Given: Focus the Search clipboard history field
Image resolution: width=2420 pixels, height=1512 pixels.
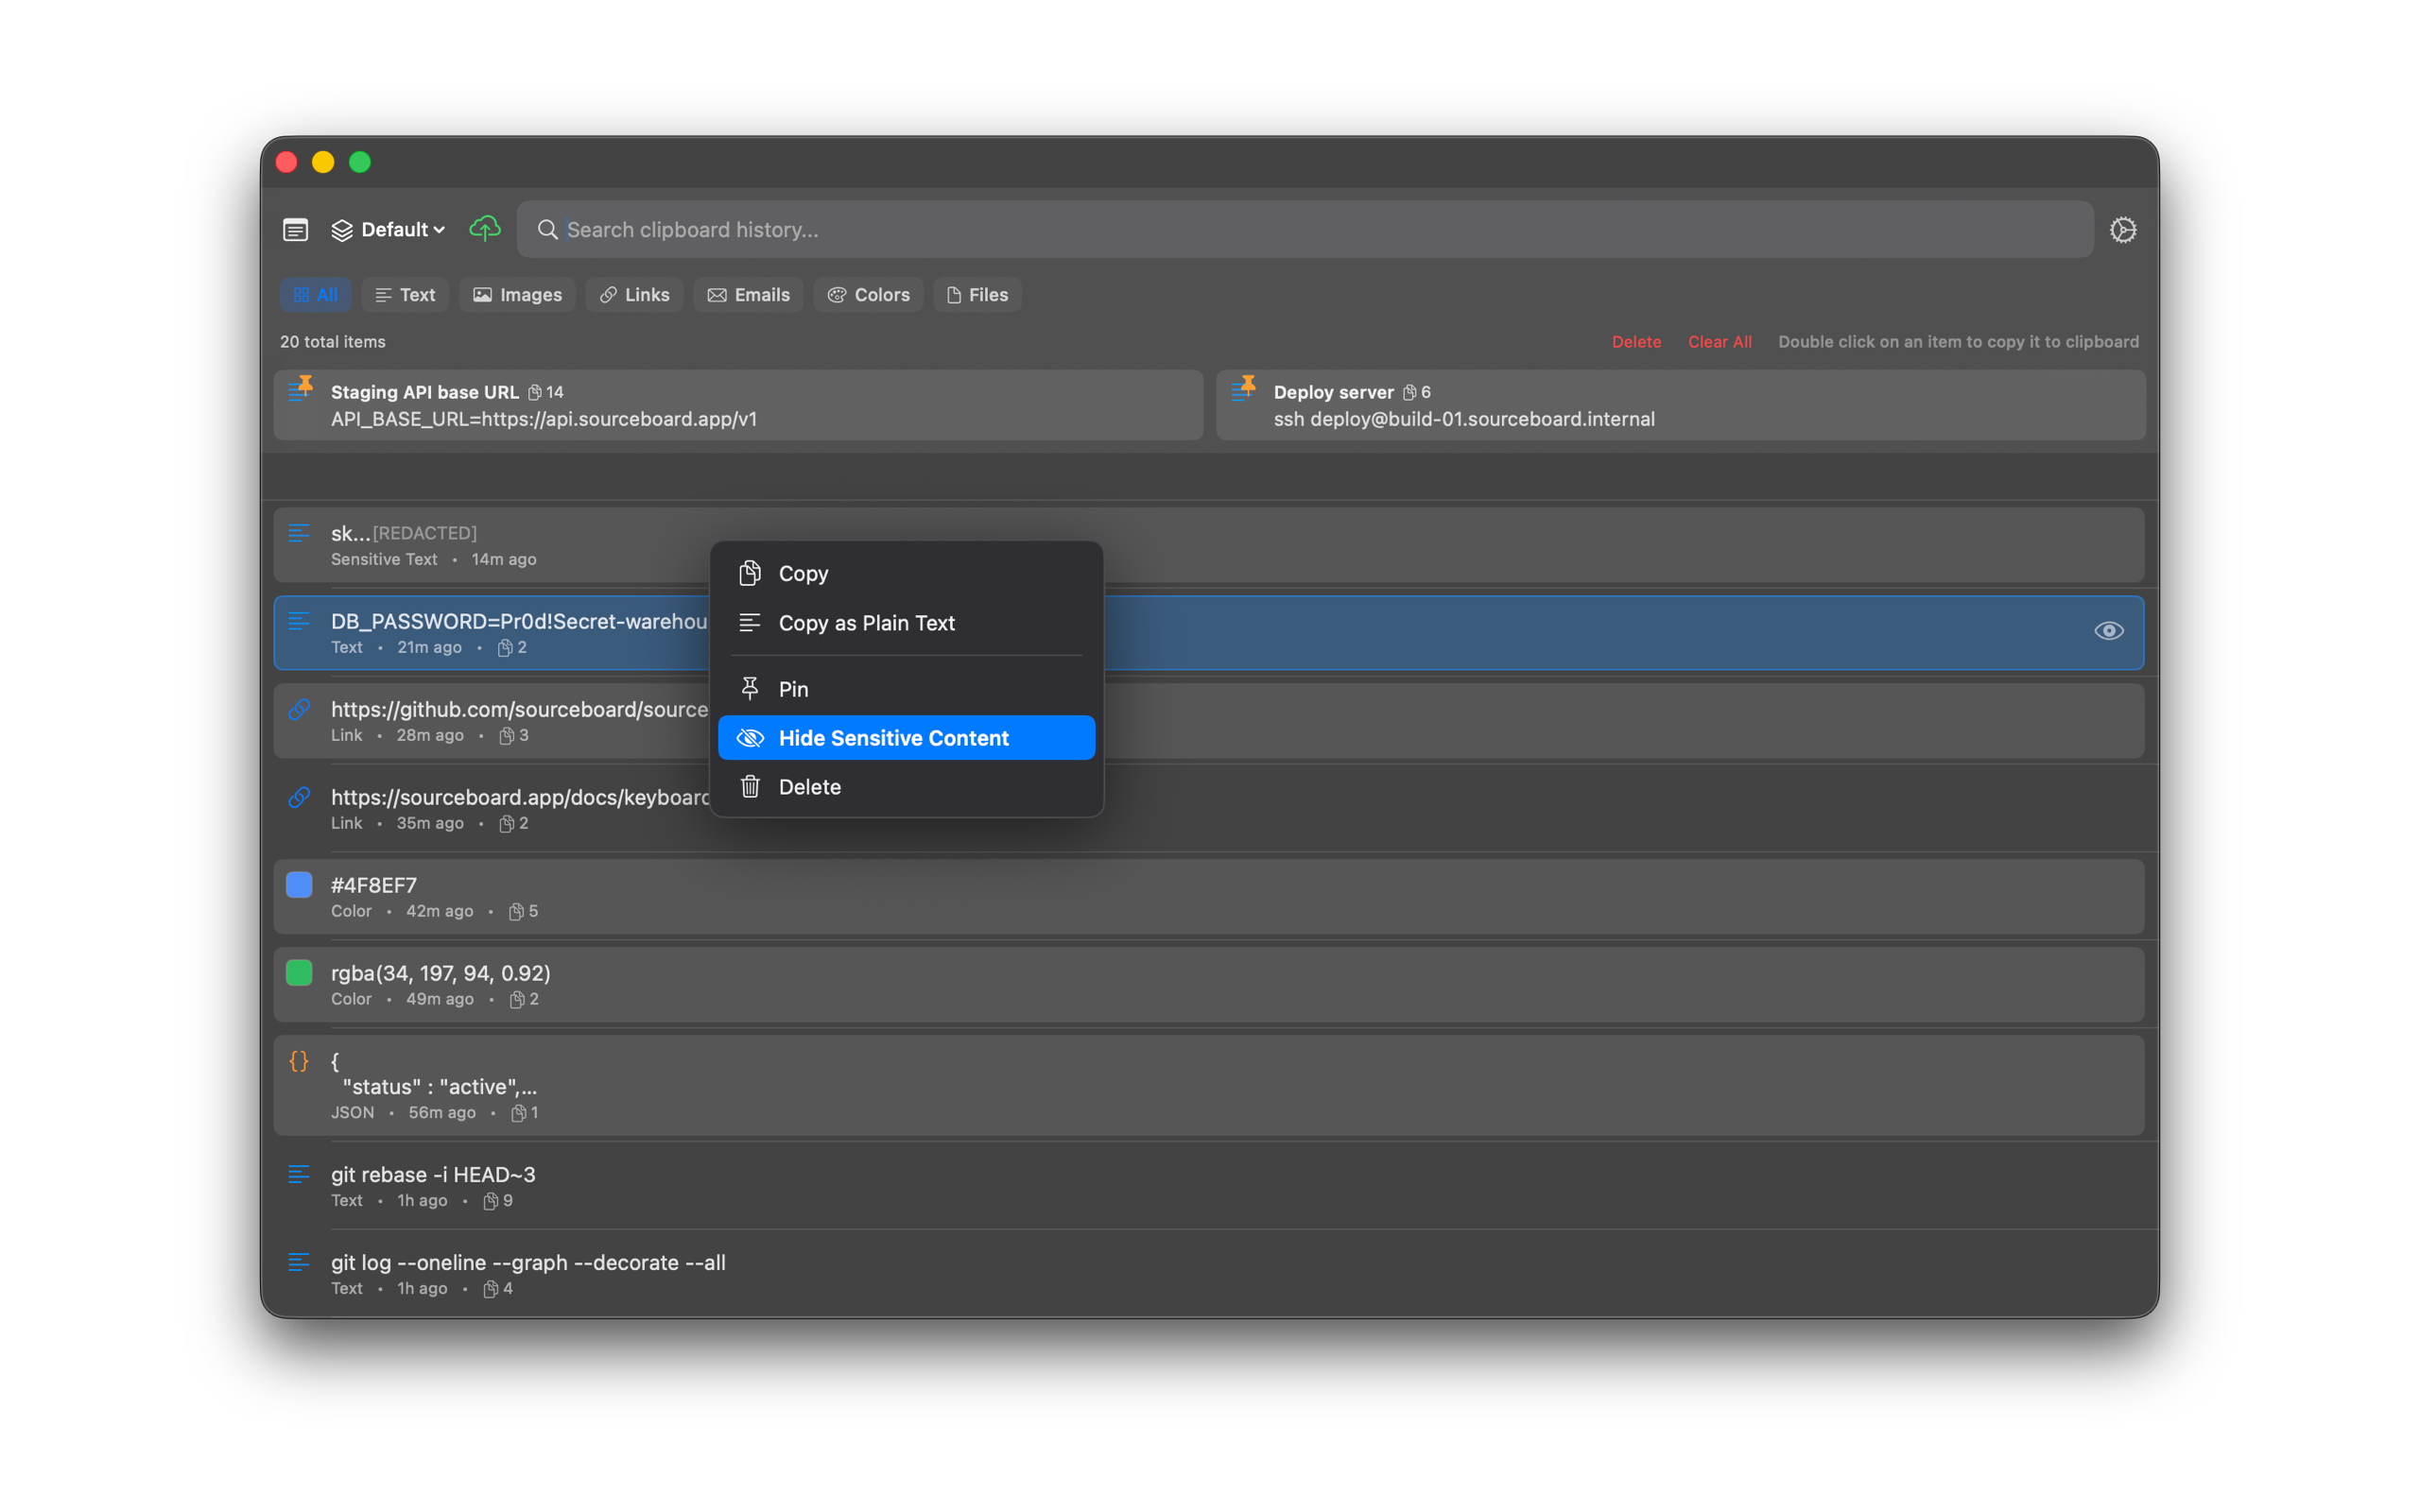Looking at the screenshot, I should click(x=1305, y=230).
